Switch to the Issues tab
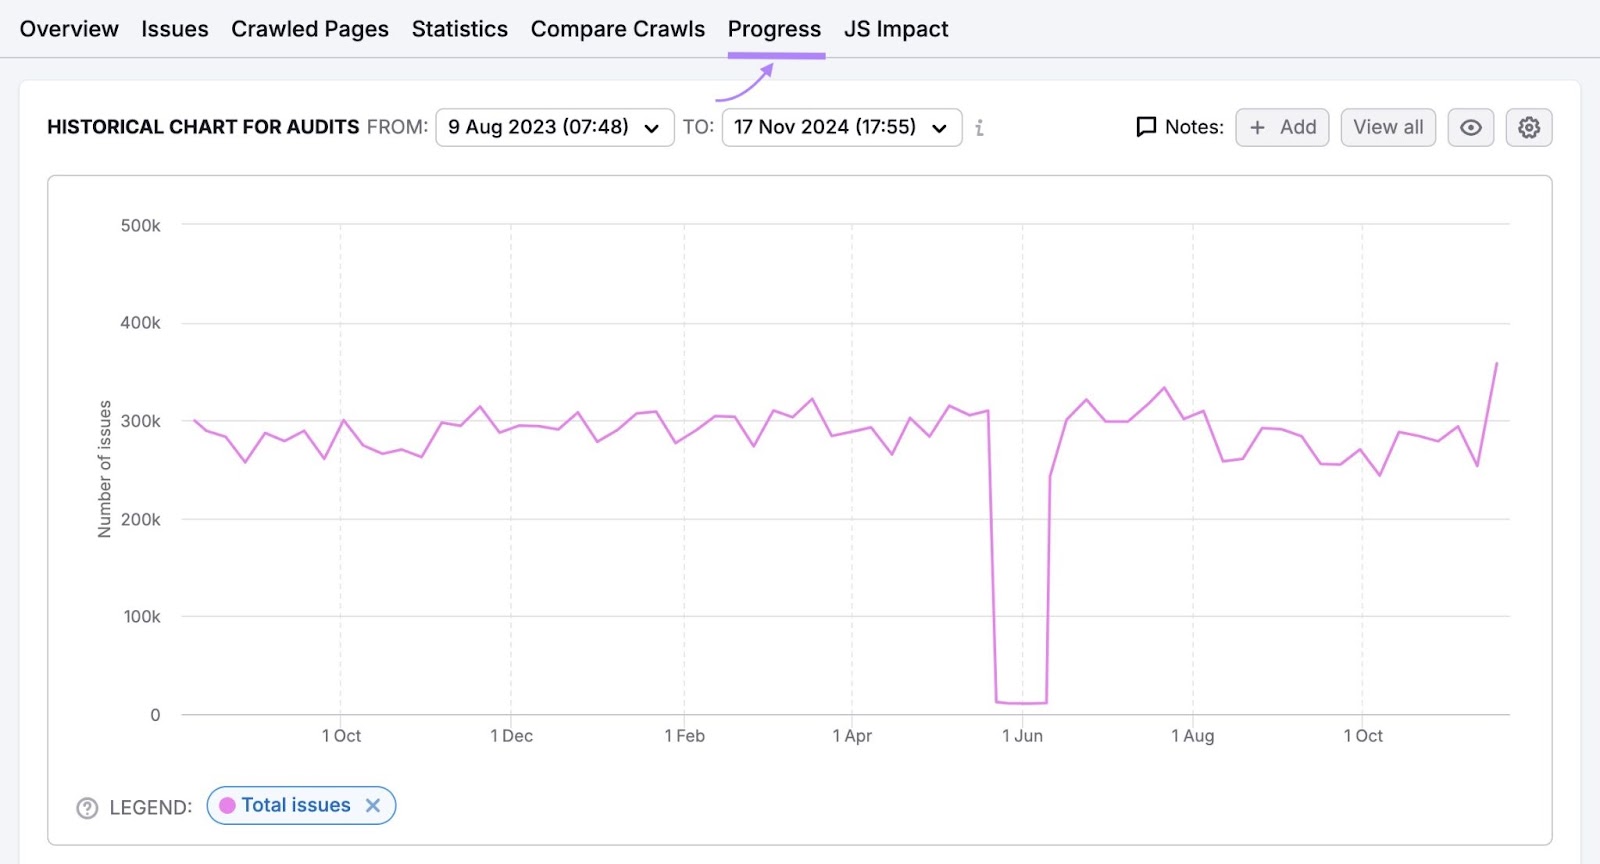Viewport: 1600px width, 864px height. [175, 29]
